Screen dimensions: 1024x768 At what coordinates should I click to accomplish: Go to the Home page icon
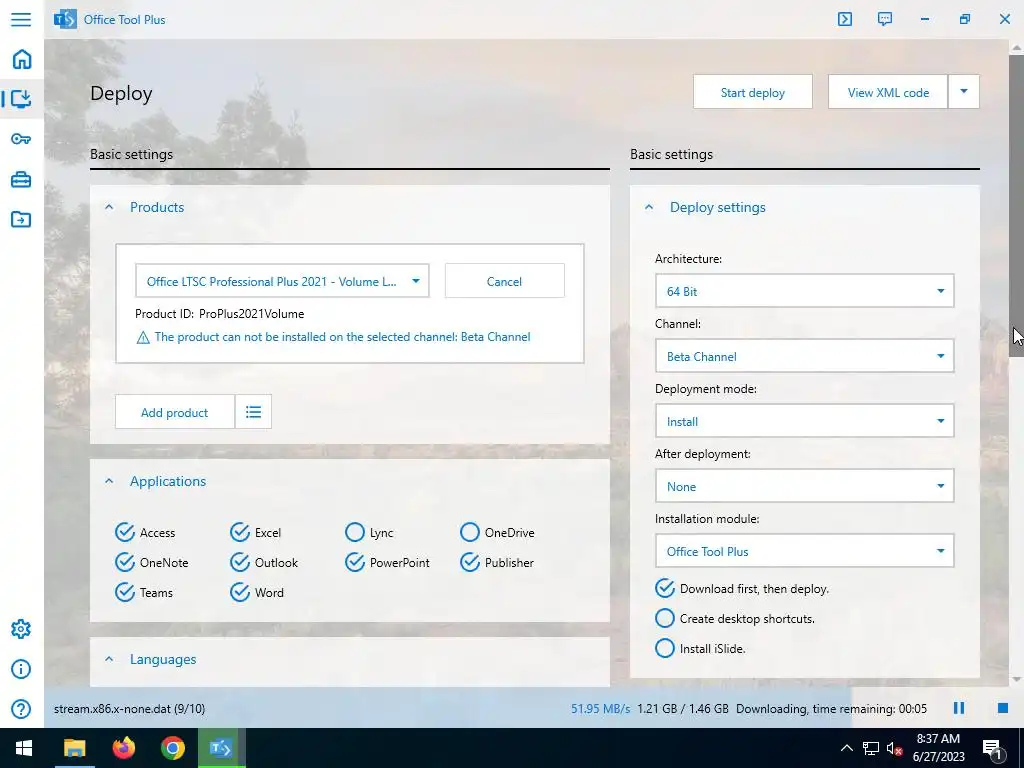point(22,59)
